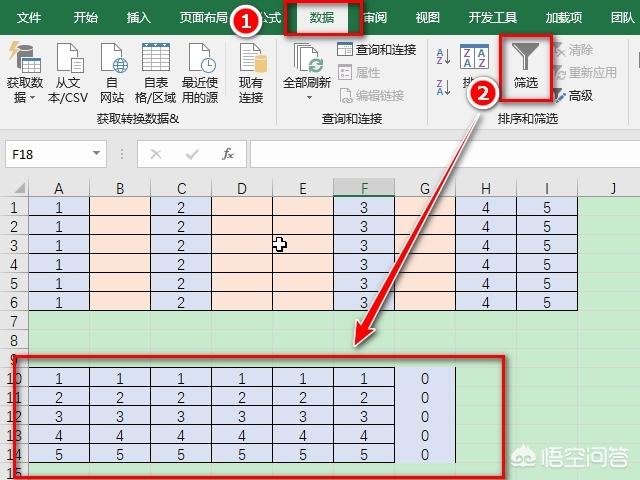Open 高级 advanced filter
This screenshot has height=480, width=640.
[574, 96]
